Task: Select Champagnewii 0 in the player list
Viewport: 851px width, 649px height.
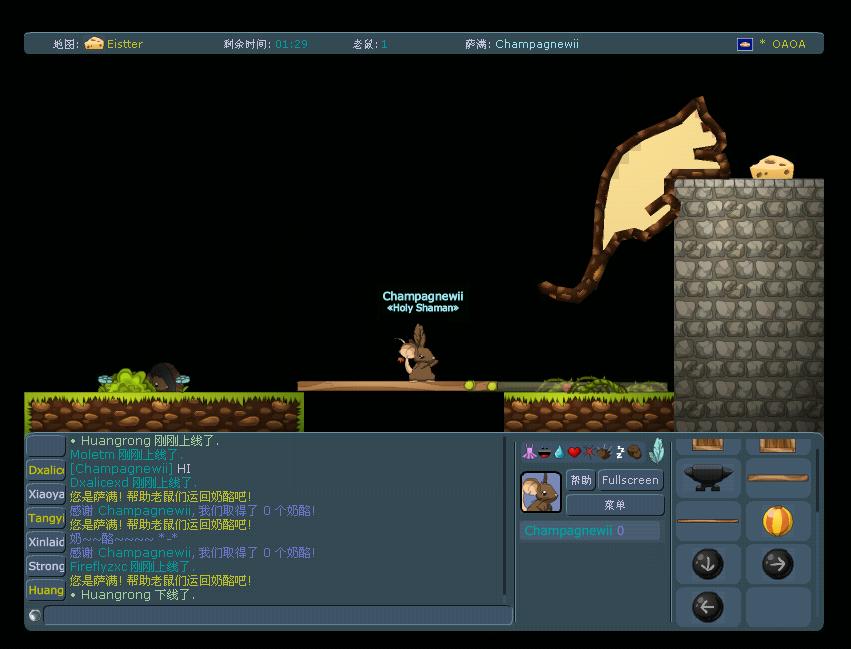Action: [590, 531]
